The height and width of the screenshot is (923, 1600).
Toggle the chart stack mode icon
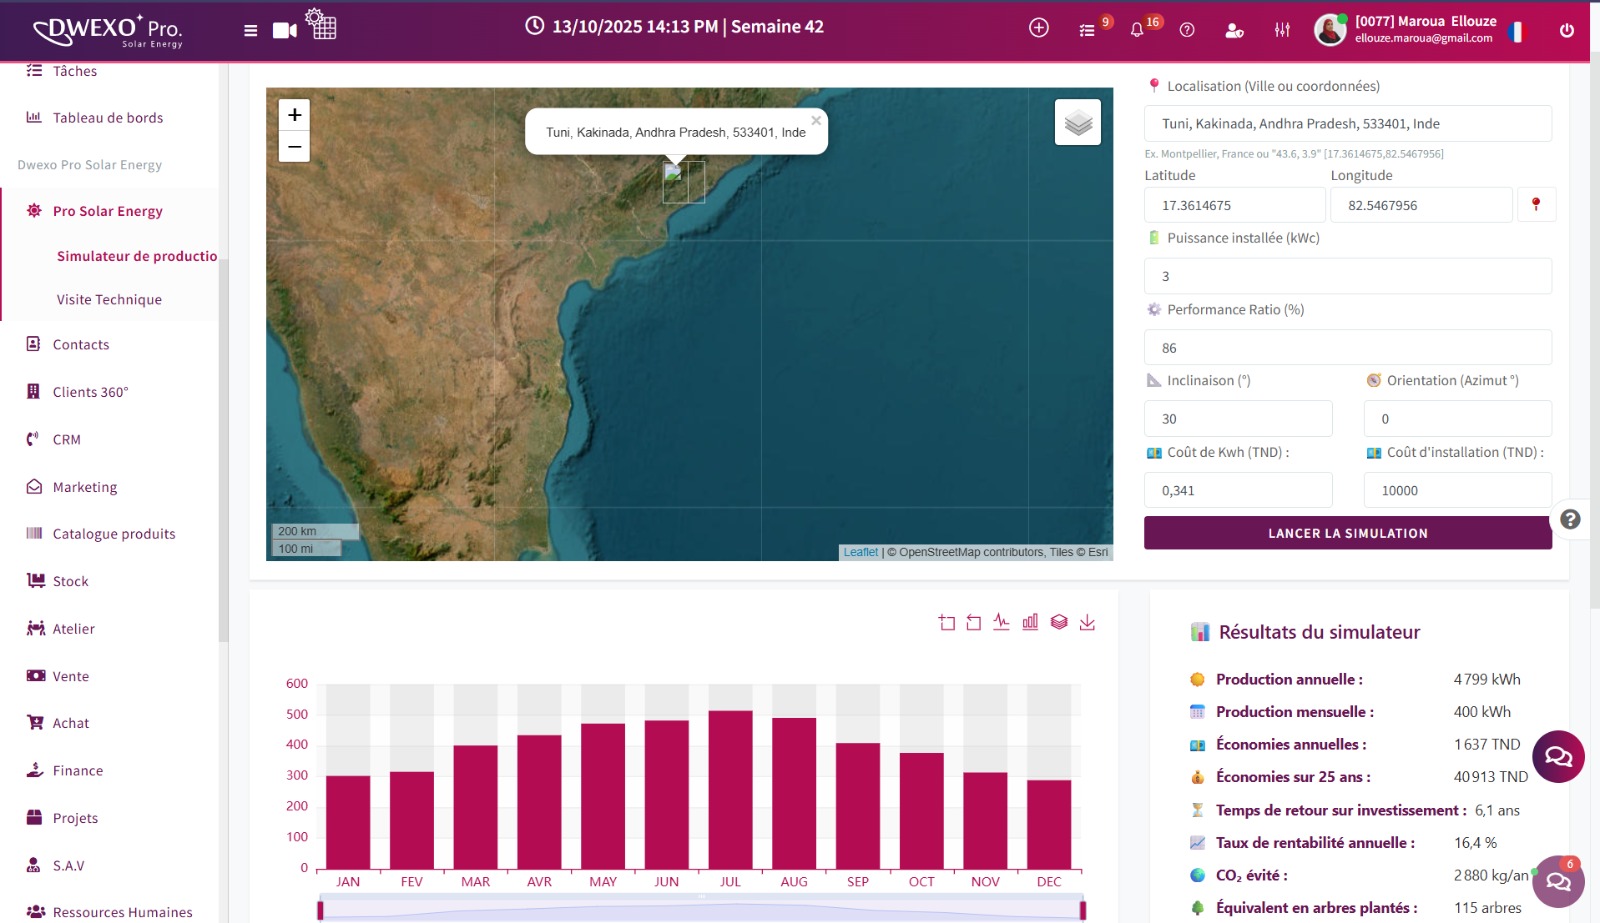click(x=1059, y=622)
